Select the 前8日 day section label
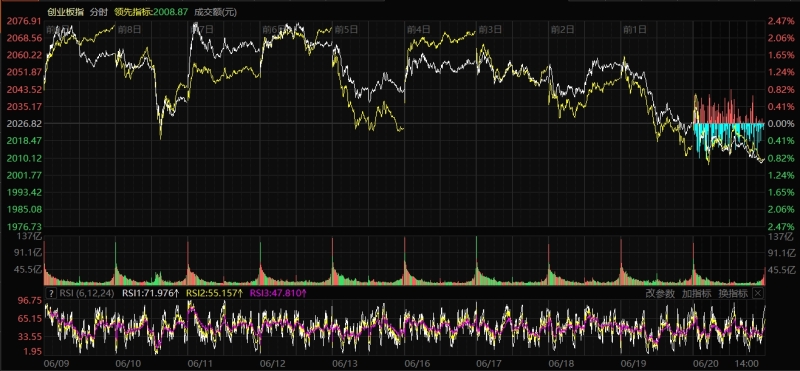Viewport: 800px width, 371px height. pyautogui.click(x=129, y=30)
